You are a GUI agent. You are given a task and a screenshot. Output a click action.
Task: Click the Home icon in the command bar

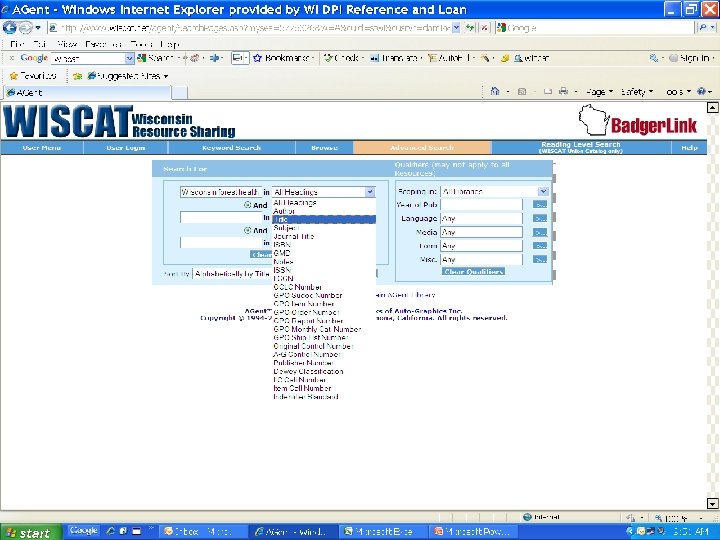point(495,91)
